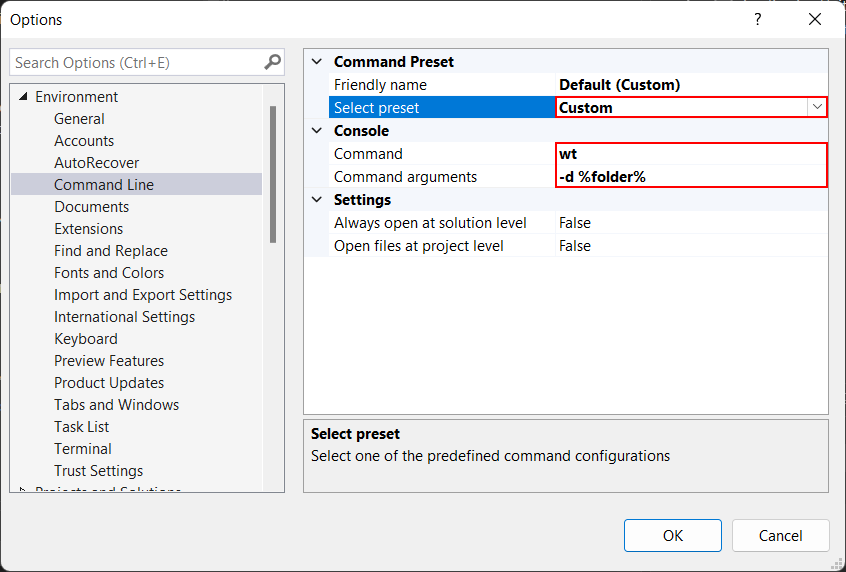Open the Fonts and Colors page

pos(109,273)
